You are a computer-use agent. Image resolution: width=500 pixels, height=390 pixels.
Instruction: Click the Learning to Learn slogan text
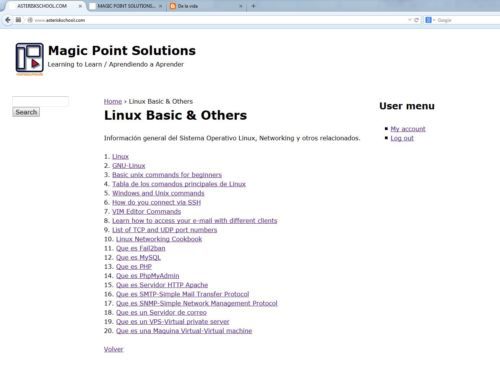116,64
